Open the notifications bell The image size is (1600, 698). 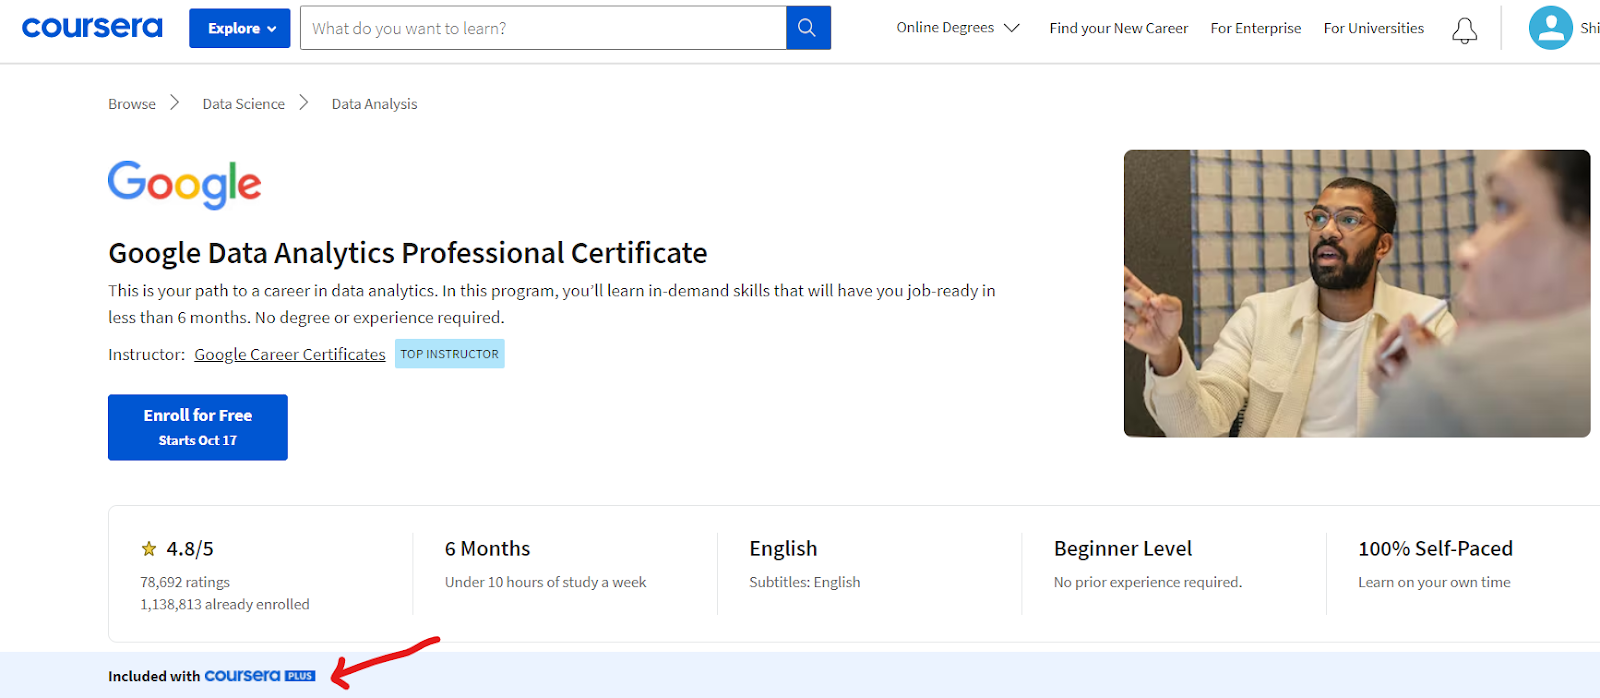point(1465,30)
